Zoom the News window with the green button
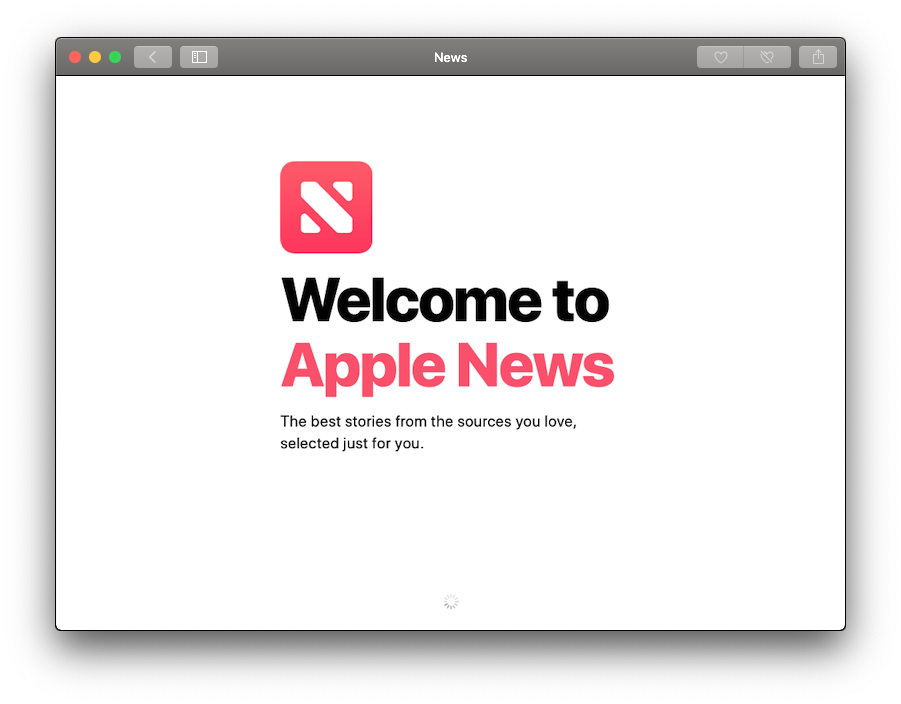 click(x=115, y=57)
